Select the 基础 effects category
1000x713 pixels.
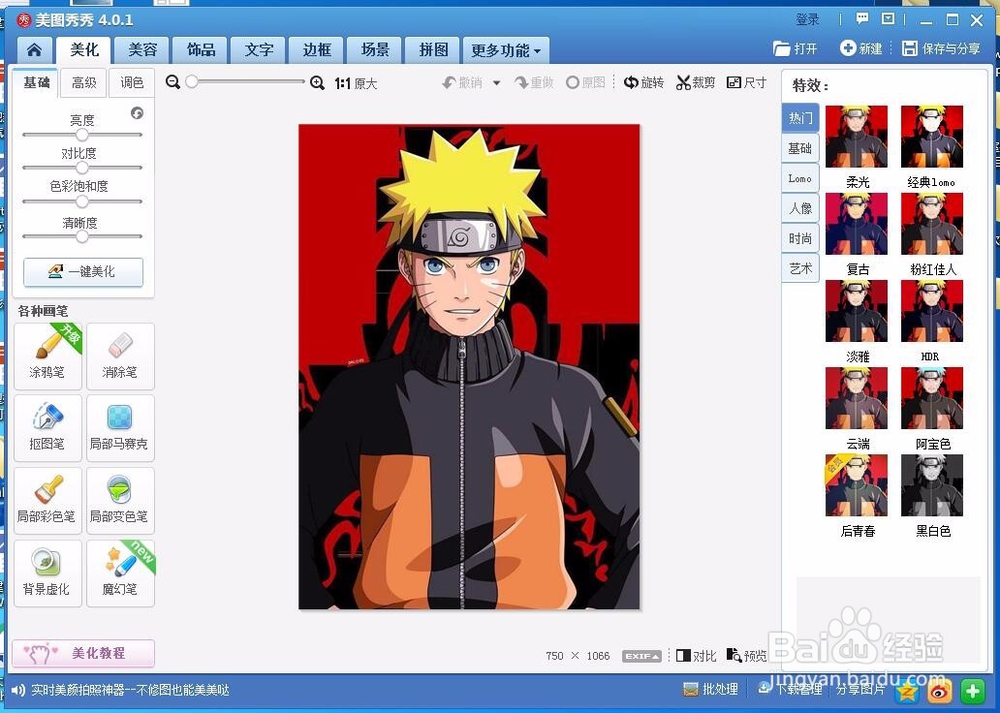click(x=800, y=149)
